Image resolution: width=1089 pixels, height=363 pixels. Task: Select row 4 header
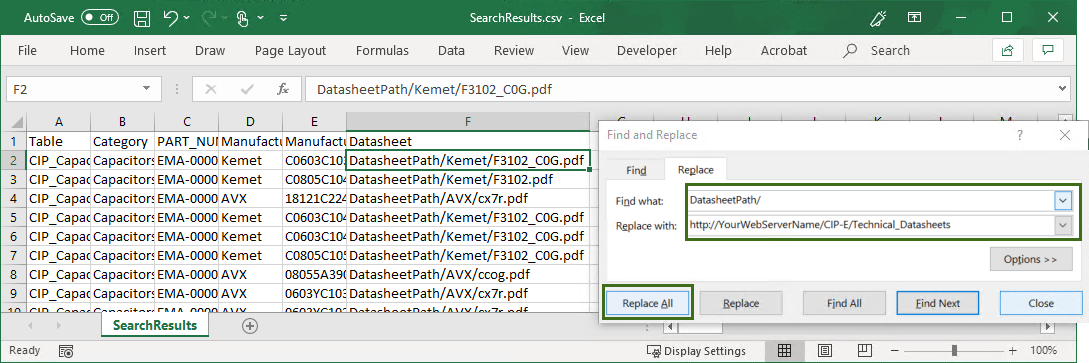click(14, 198)
